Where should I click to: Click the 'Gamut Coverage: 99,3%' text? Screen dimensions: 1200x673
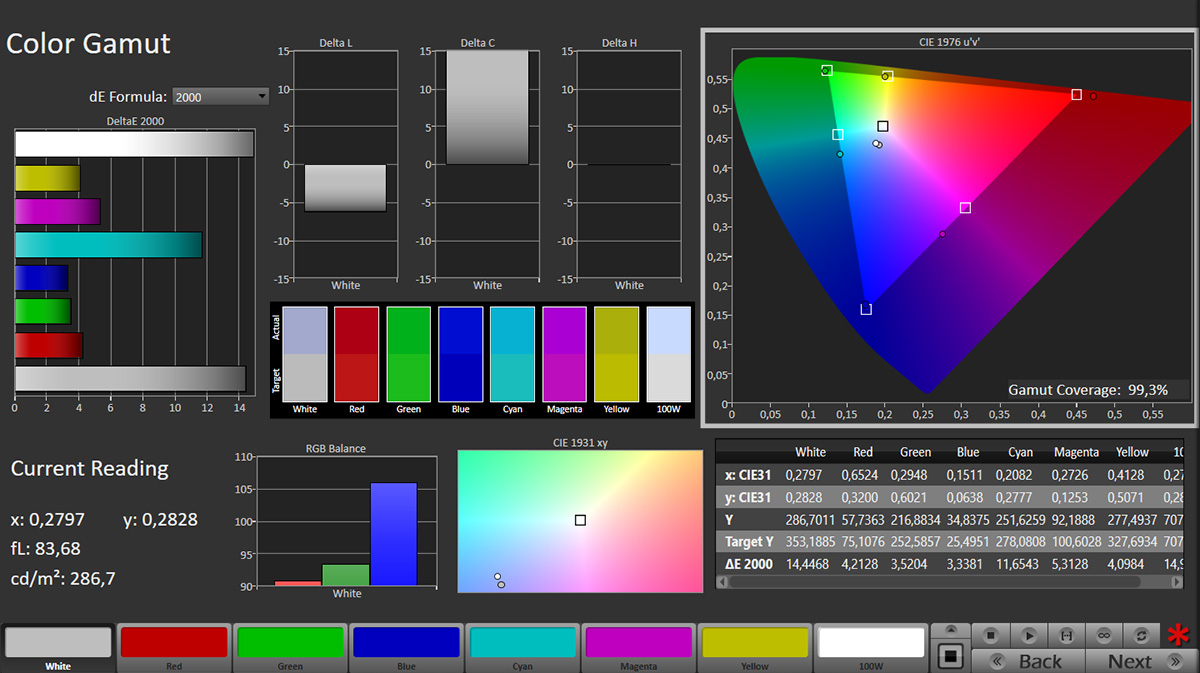pyautogui.click(x=1088, y=390)
